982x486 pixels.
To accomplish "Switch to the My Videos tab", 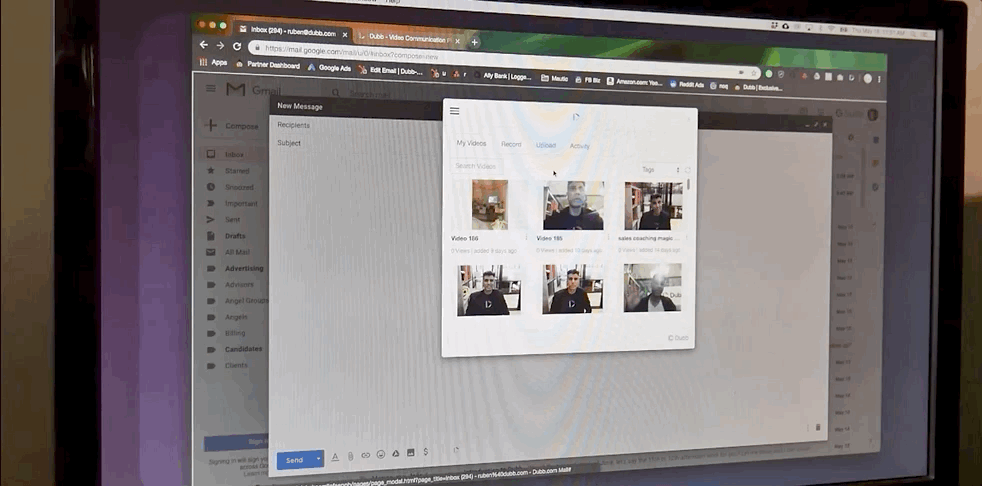I will 471,143.
